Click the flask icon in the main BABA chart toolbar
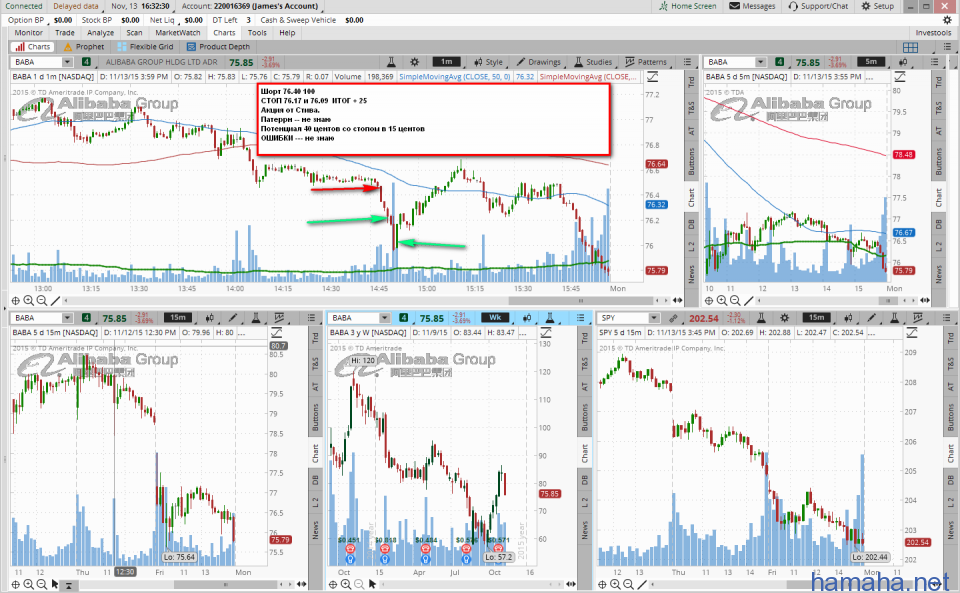 [391, 62]
